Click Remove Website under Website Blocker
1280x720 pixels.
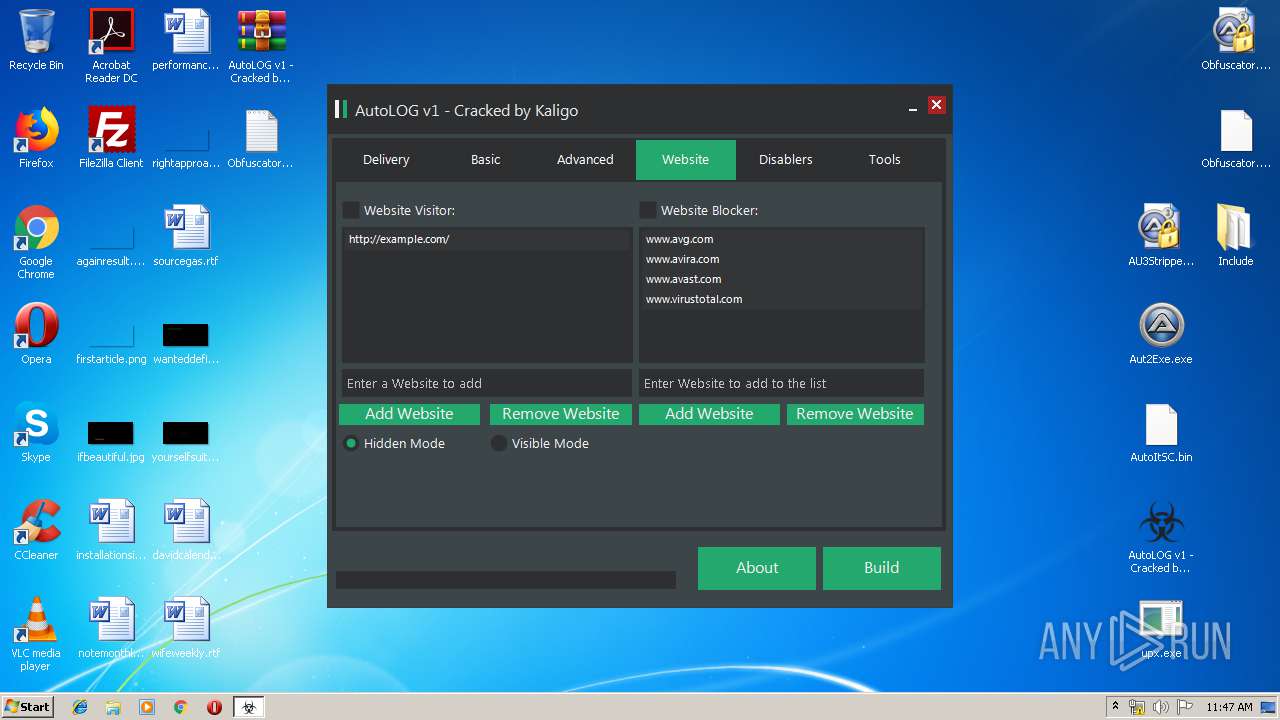coord(855,414)
